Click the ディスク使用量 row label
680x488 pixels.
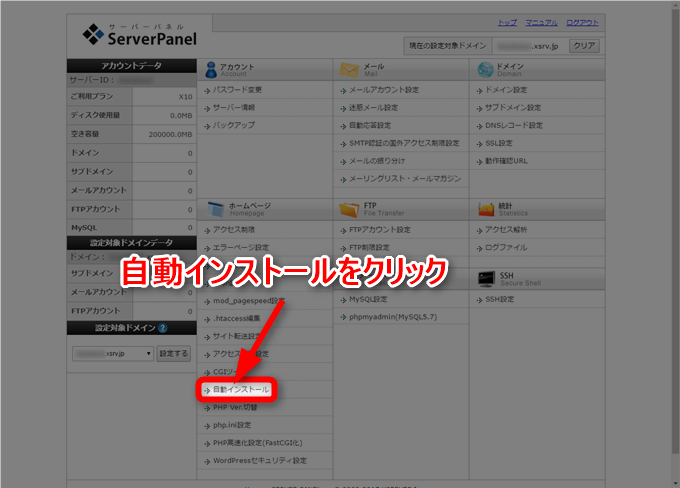point(95,115)
